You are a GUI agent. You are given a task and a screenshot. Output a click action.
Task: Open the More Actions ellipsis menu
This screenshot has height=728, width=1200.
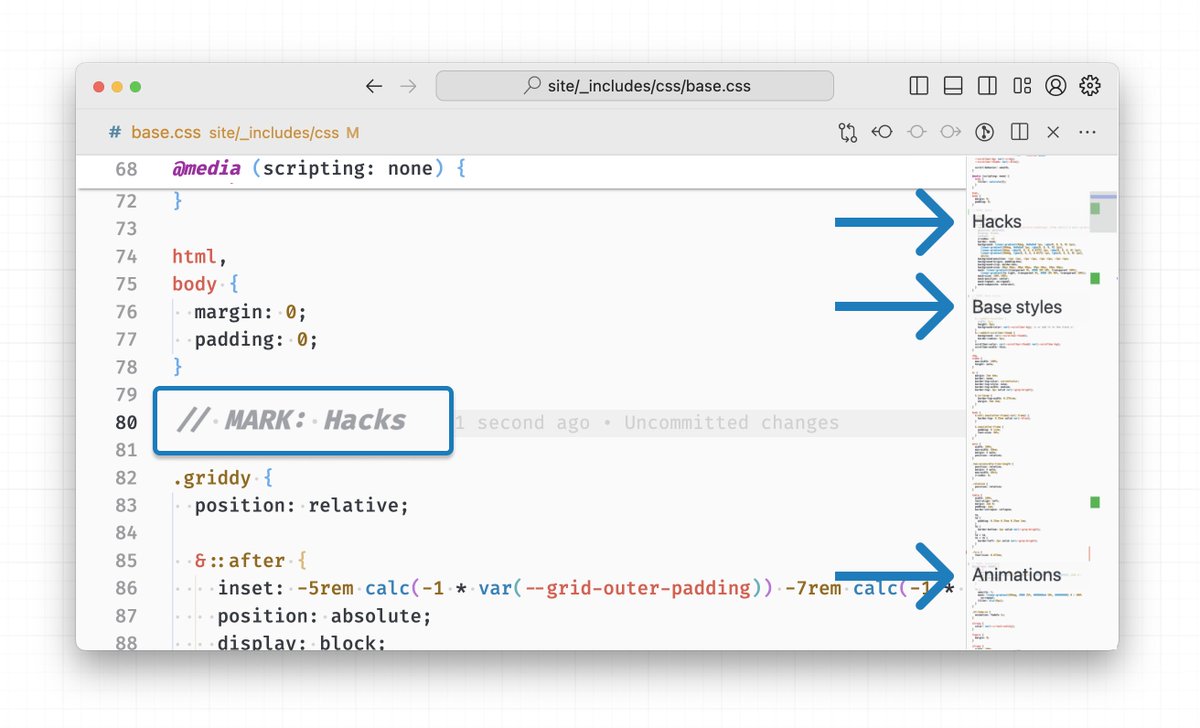1088,132
